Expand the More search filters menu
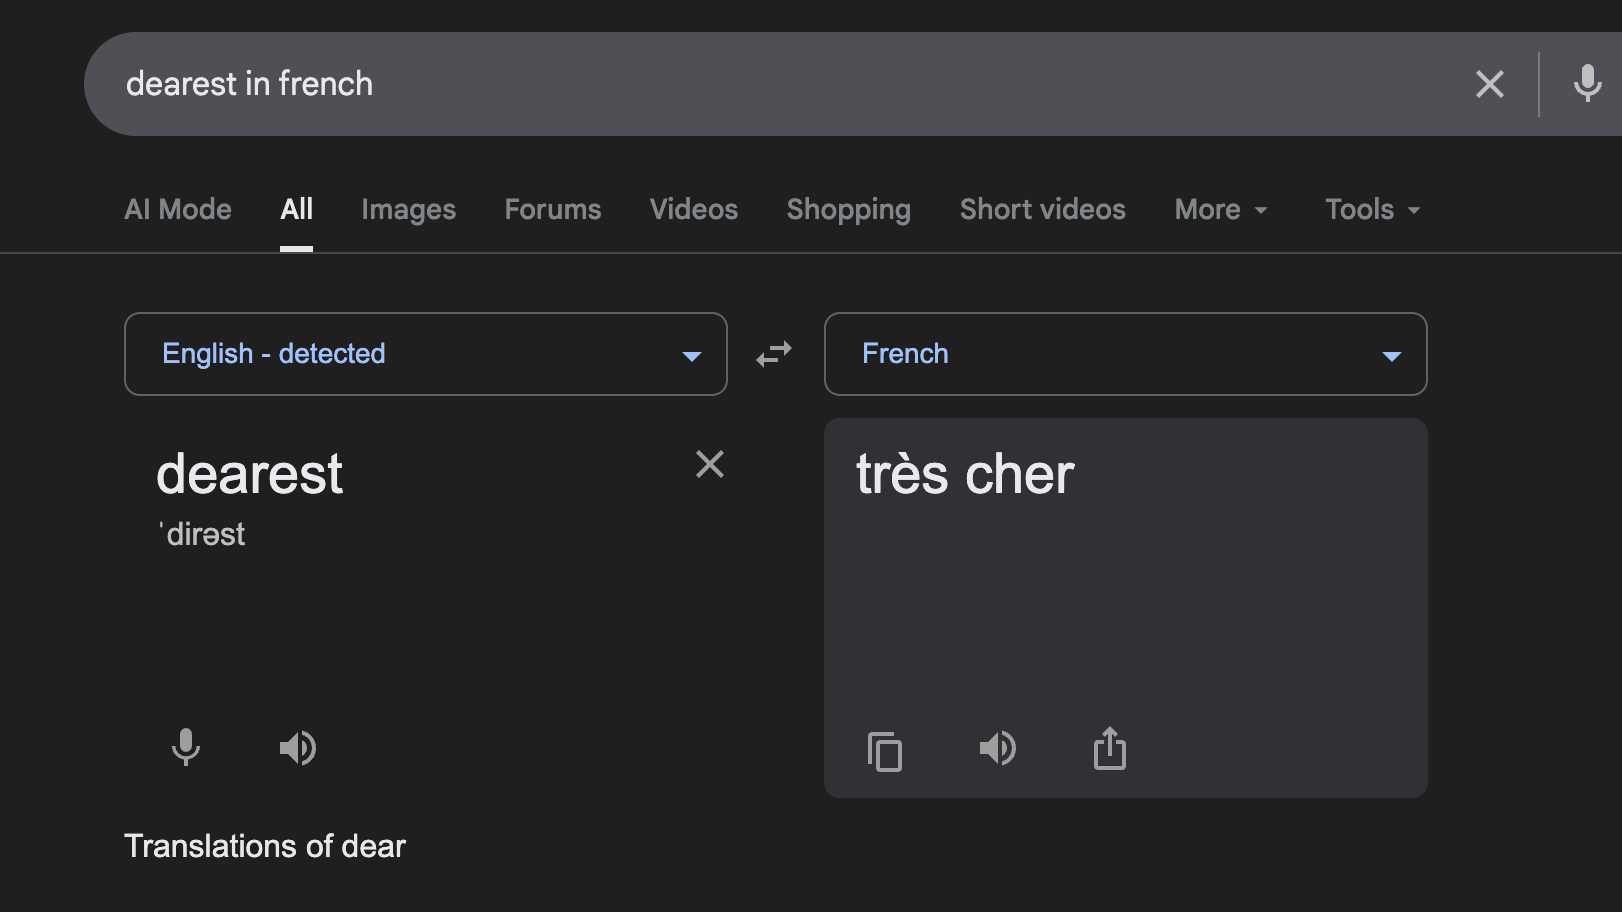 [1221, 210]
